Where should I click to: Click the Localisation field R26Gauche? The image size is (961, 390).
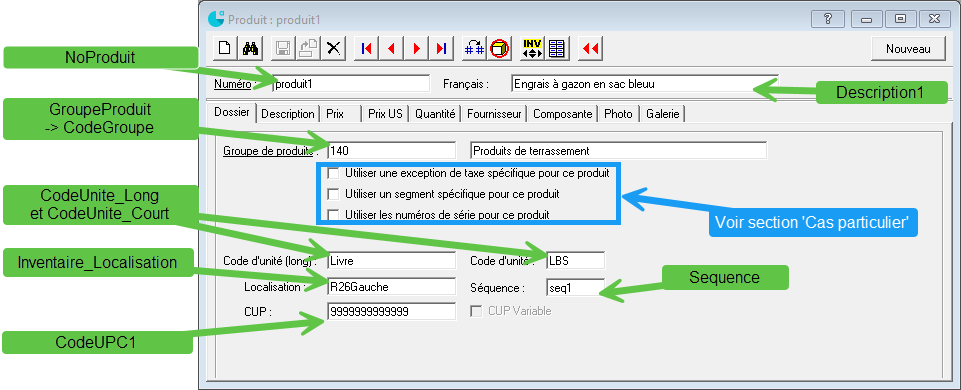tap(392, 286)
